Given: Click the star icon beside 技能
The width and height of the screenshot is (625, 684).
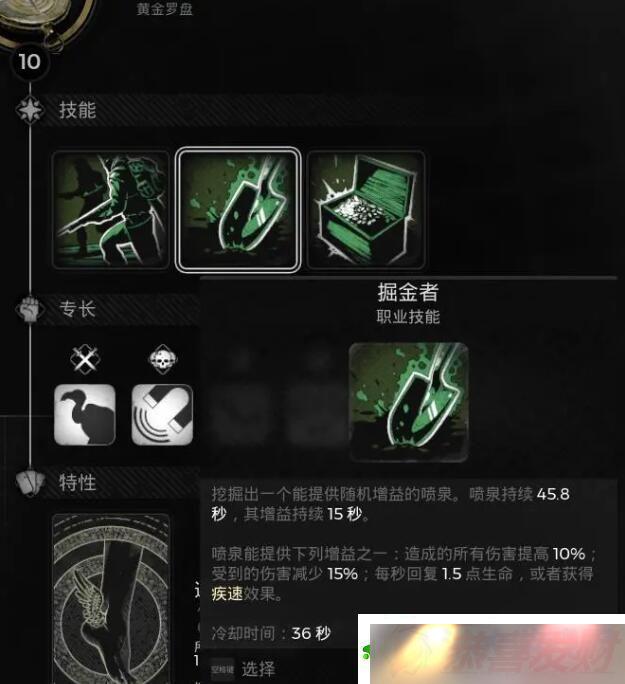Looking at the screenshot, I should click(x=30, y=110).
